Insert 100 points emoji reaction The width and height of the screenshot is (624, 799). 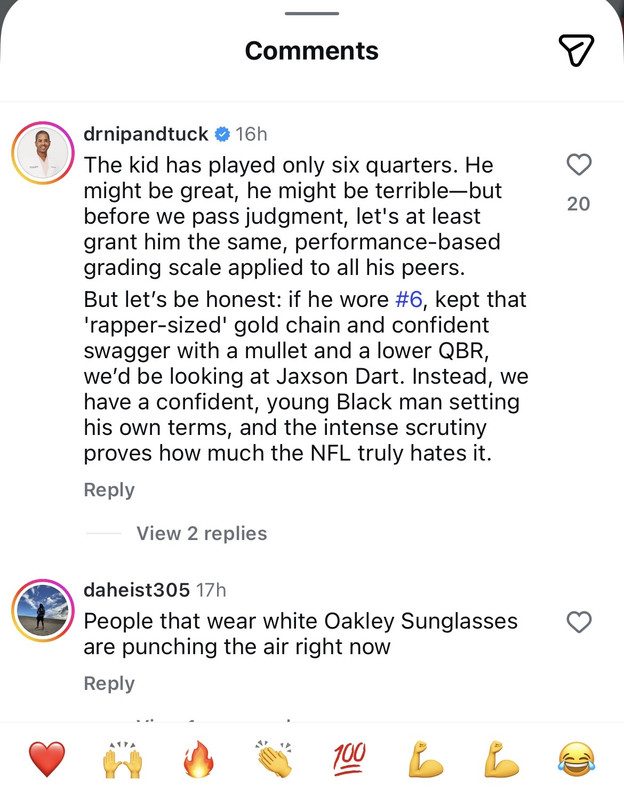pos(349,759)
